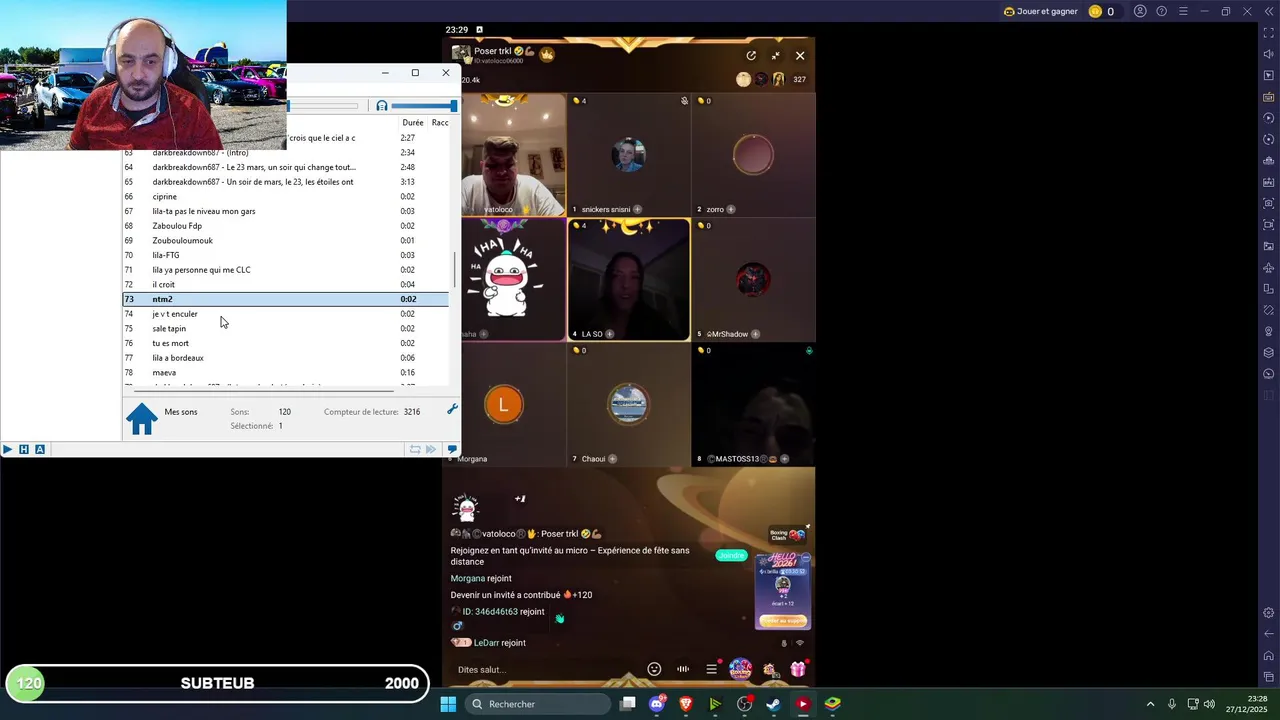Image resolution: width=1280 pixels, height=720 pixels.
Task: Click the A button in the soundboard bottom bar
Action: coord(40,449)
